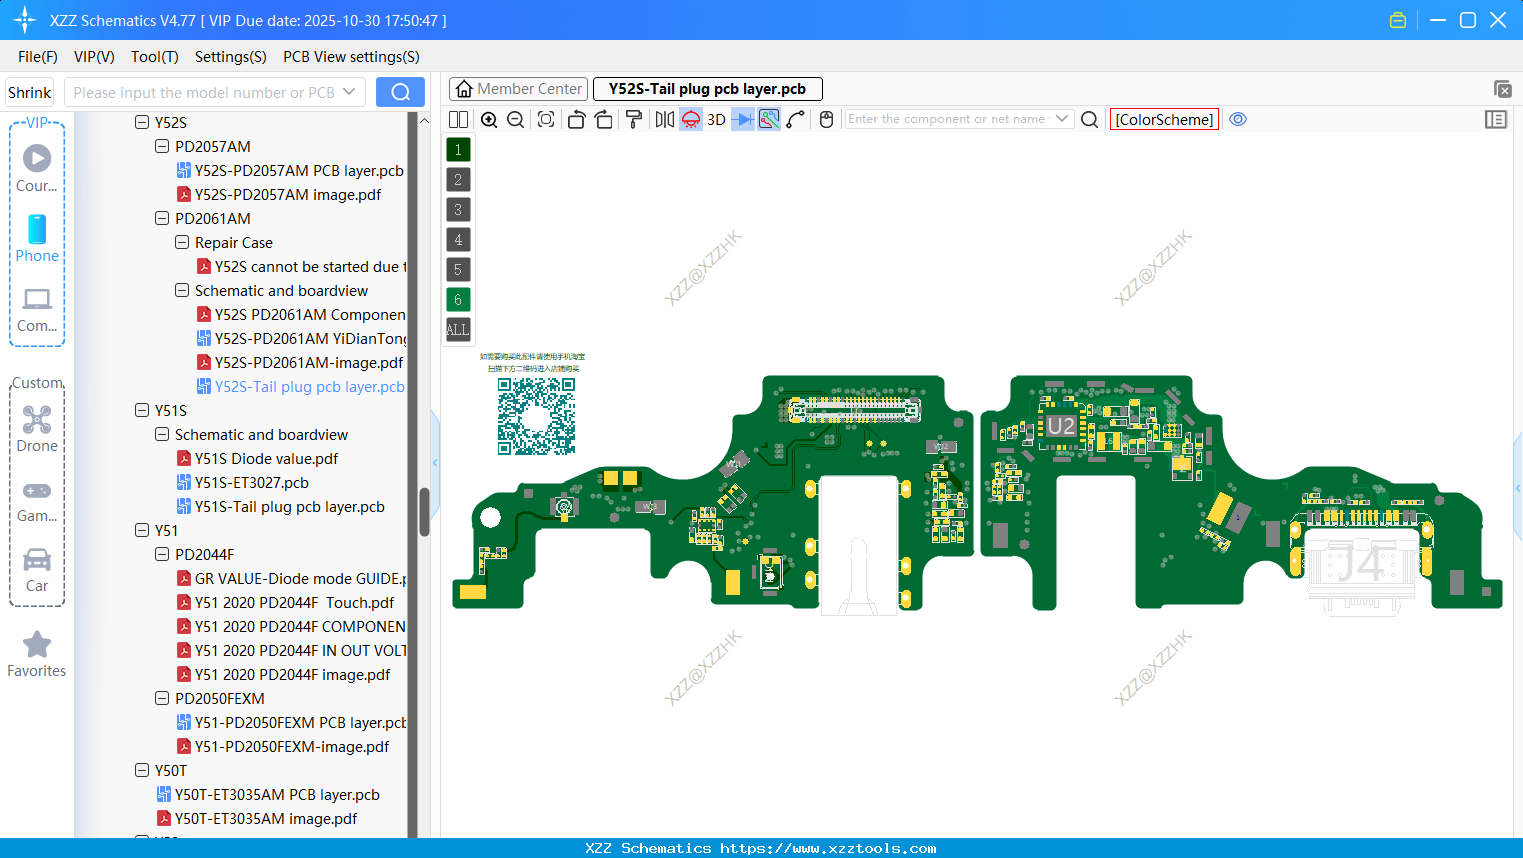Image resolution: width=1523 pixels, height=858 pixels.
Task: Switch to the Y52S-Tail plug pcb layer tab
Action: (707, 88)
